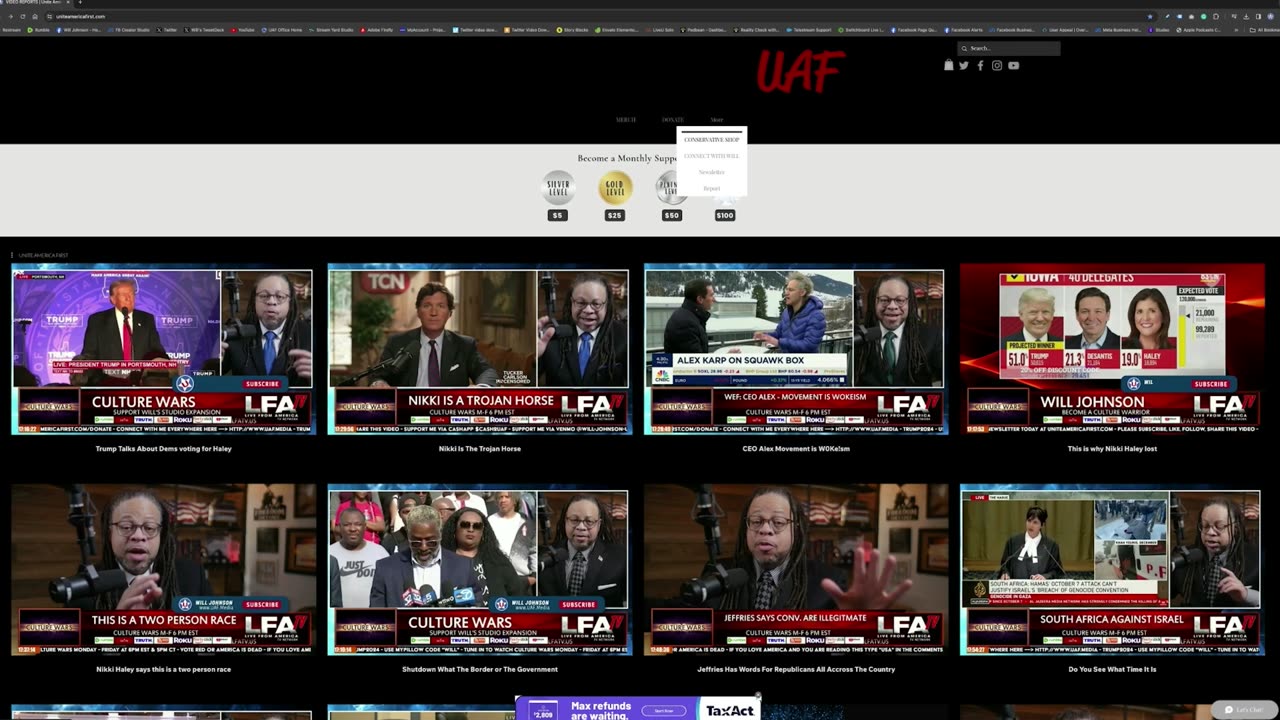Choose Conservative Shop from More menu
This screenshot has width=1280, height=720.
click(712, 140)
